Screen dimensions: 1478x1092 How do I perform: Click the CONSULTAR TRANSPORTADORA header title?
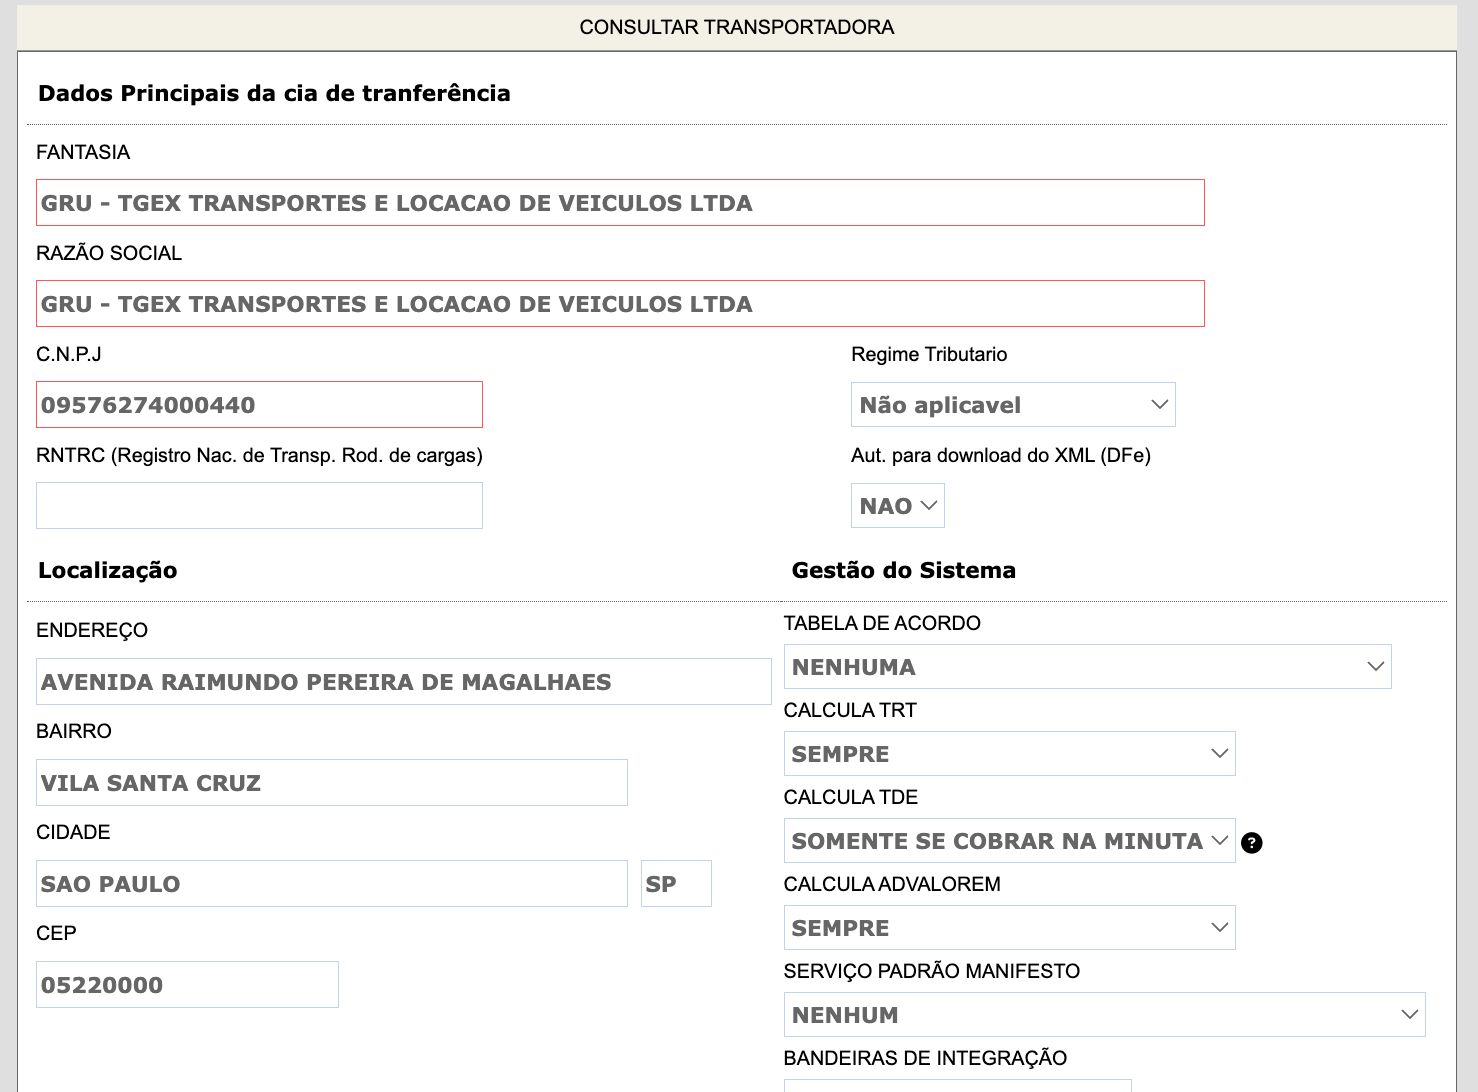737,27
